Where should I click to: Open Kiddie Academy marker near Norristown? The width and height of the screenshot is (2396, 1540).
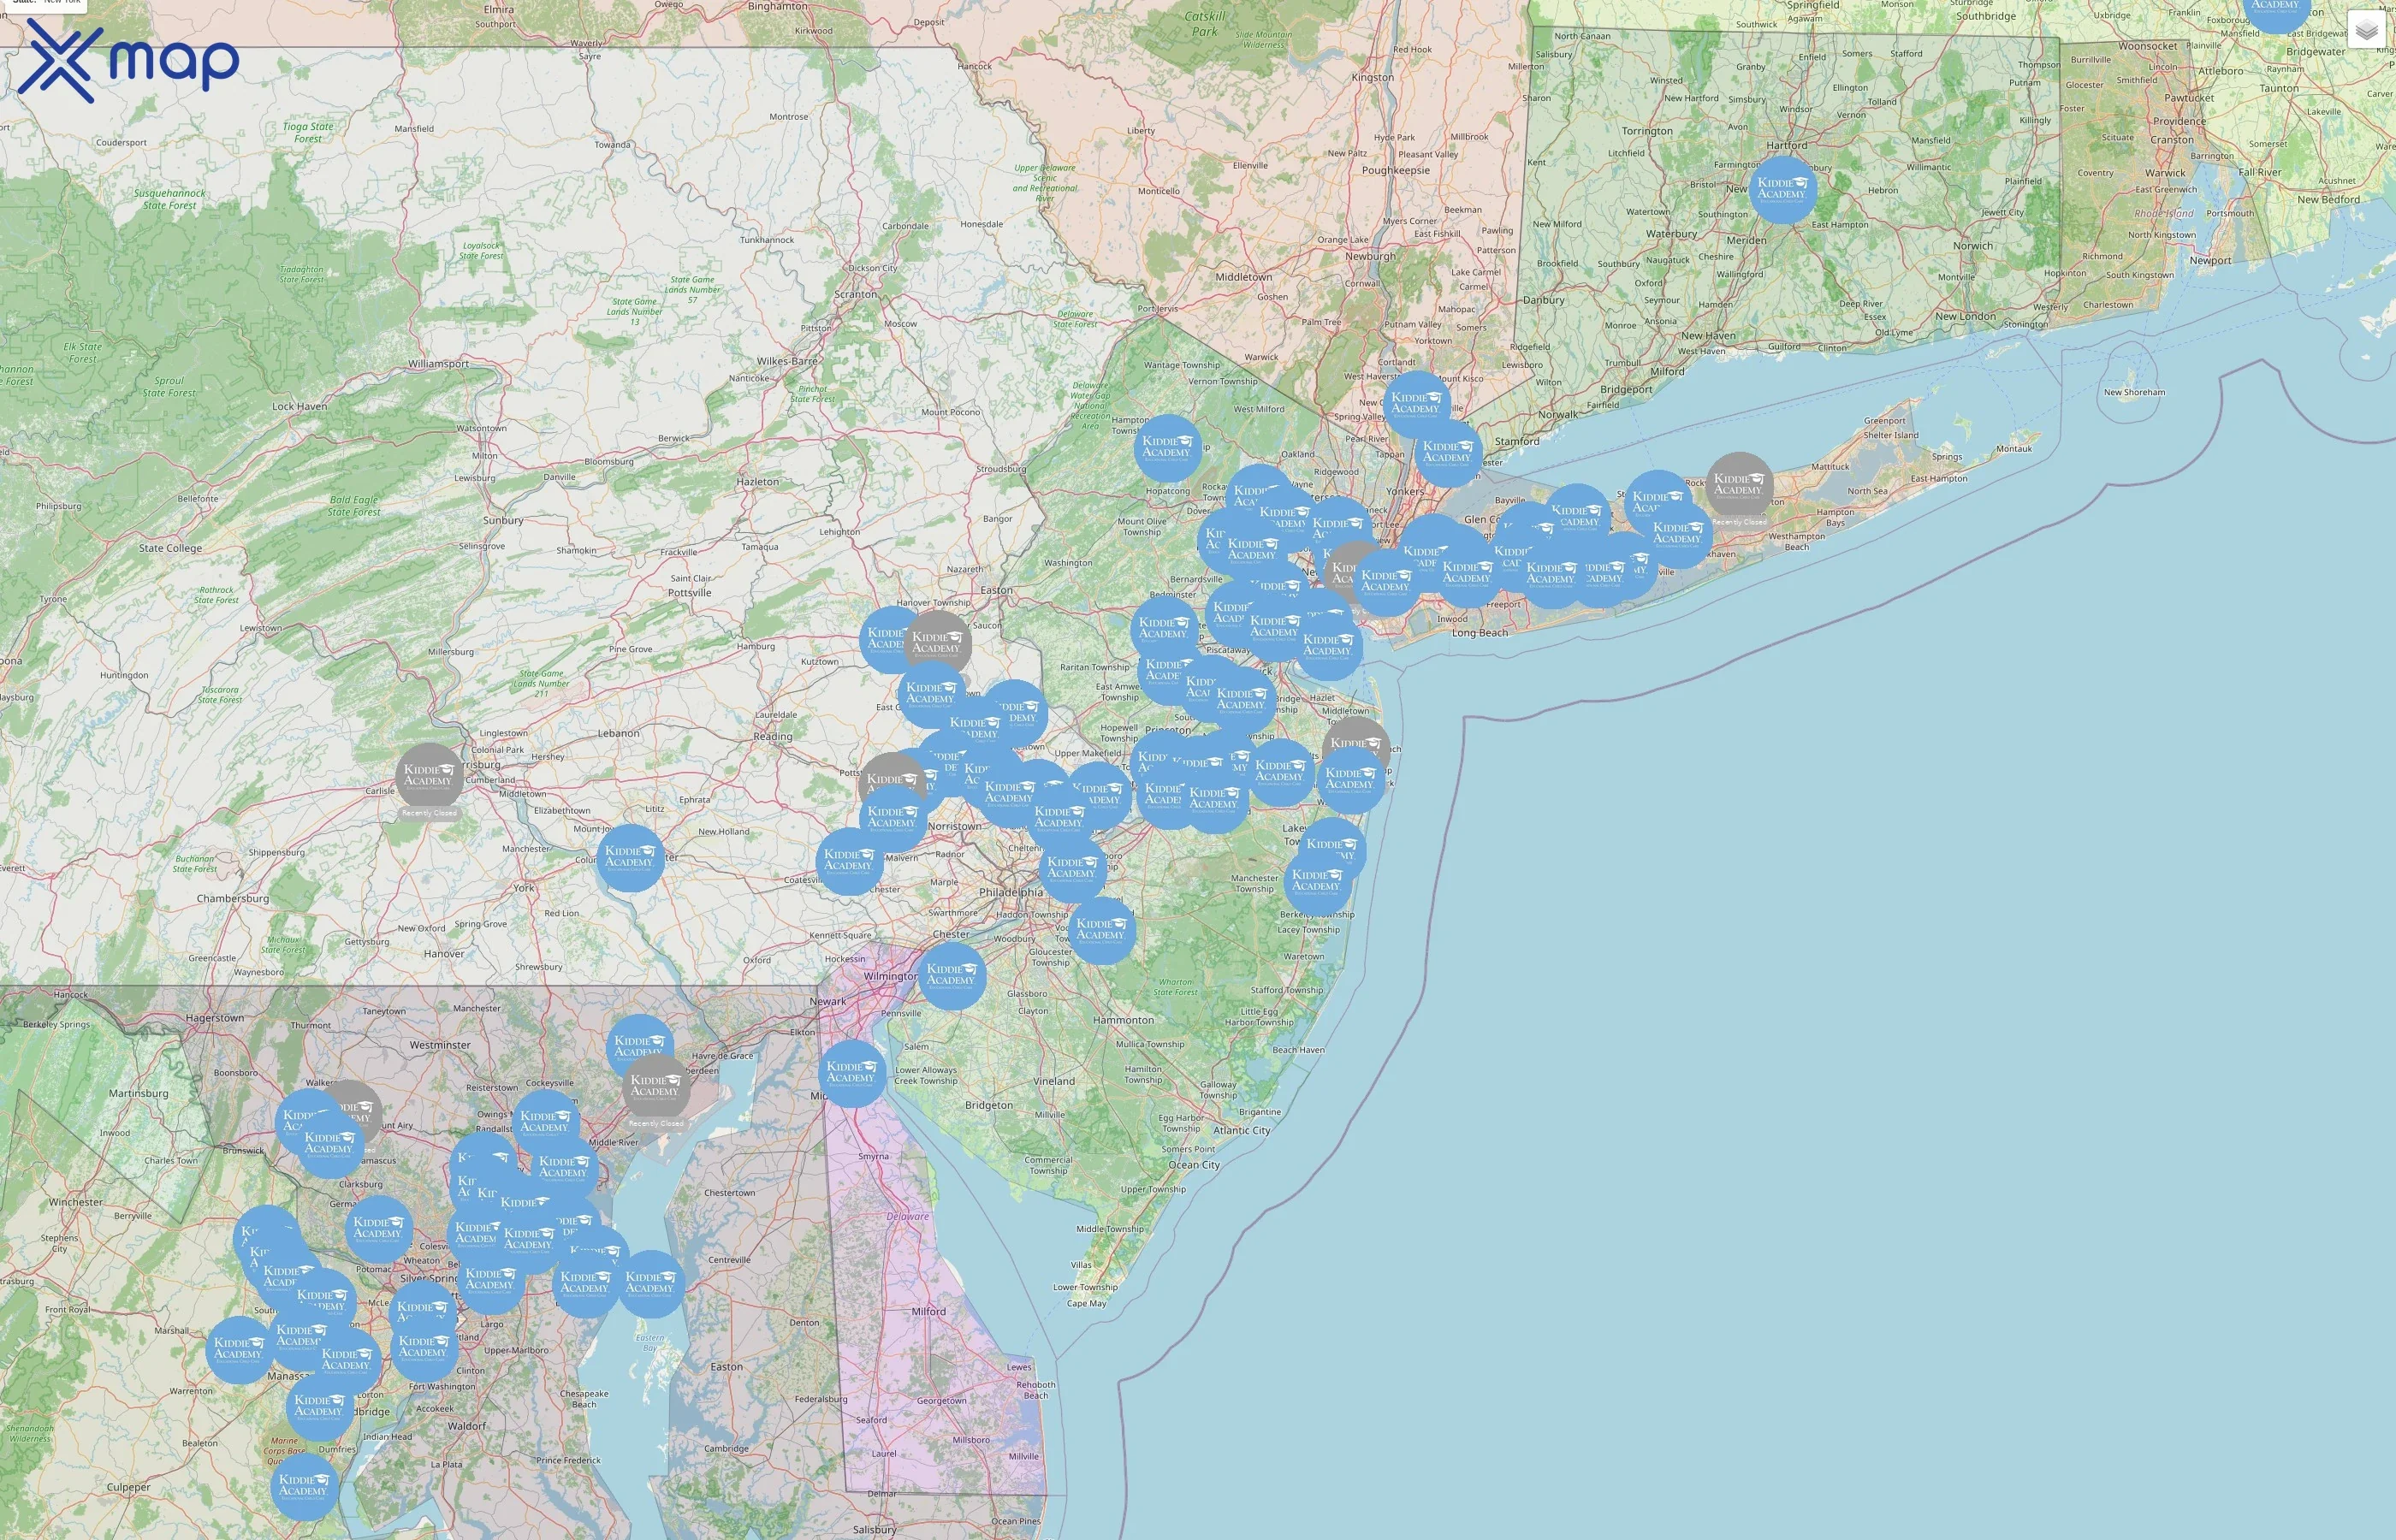point(892,819)
